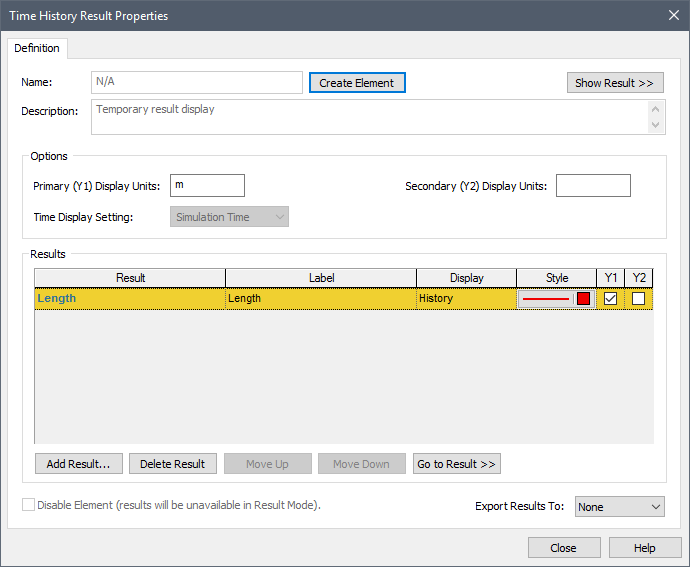
Task: Click the Result column header
Action: (x=130, y=278)
